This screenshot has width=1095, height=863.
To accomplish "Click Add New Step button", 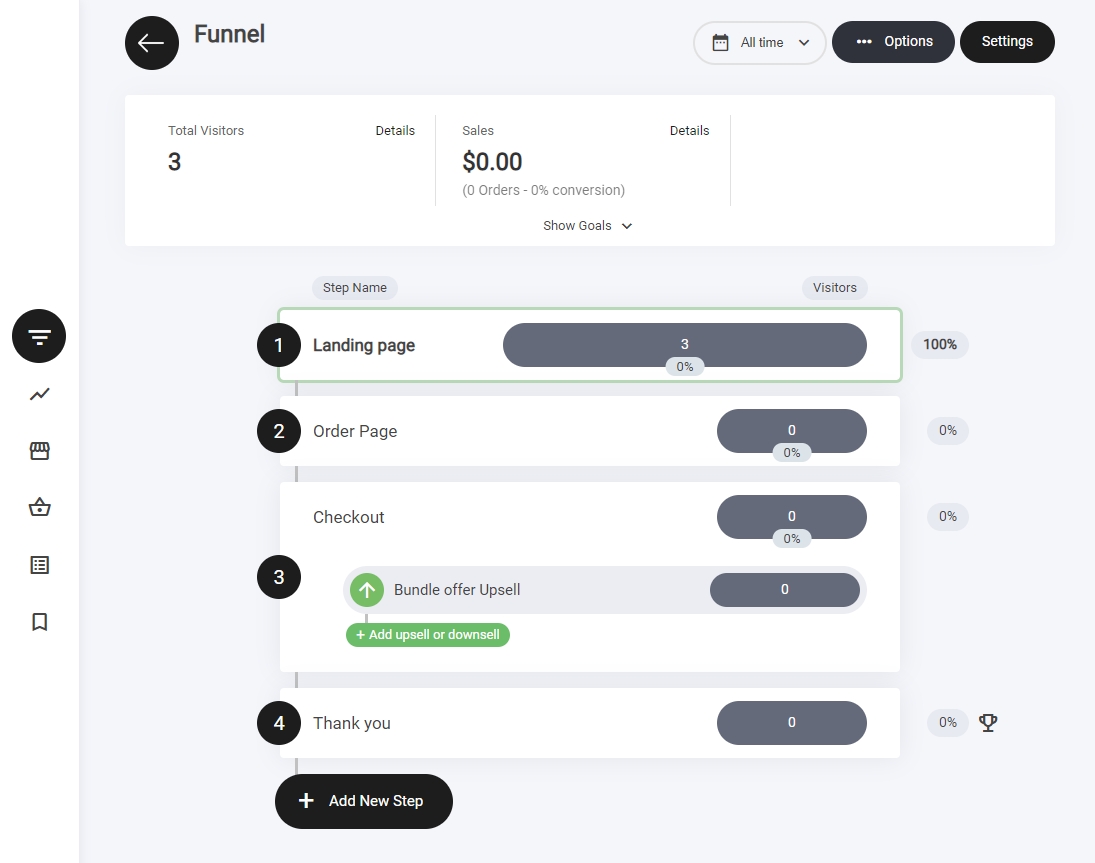I will click(364, 801).
